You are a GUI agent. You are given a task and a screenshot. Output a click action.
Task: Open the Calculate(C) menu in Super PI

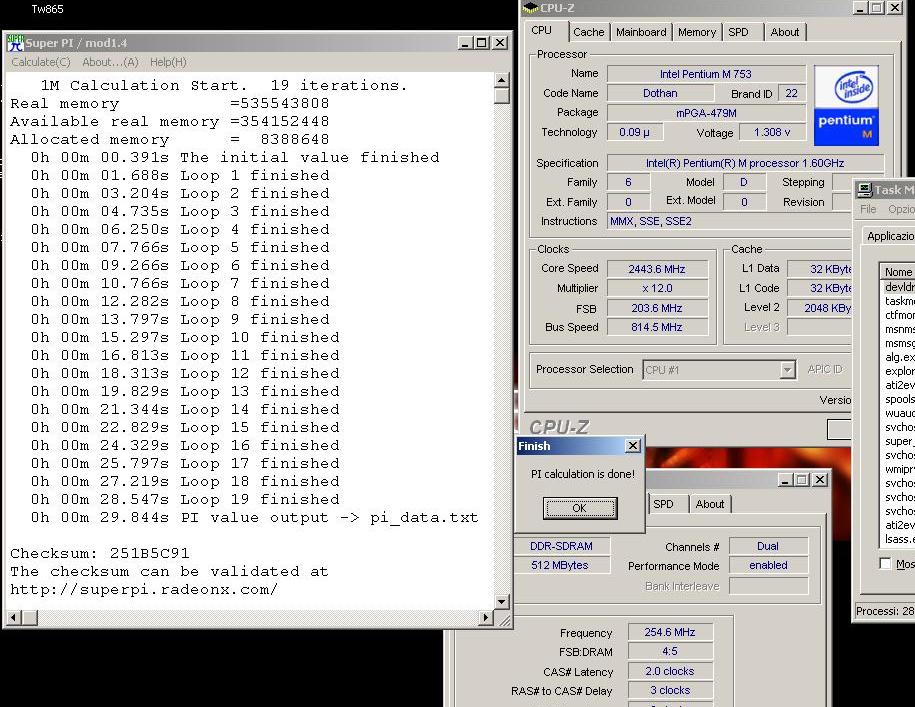pos(41,62)
